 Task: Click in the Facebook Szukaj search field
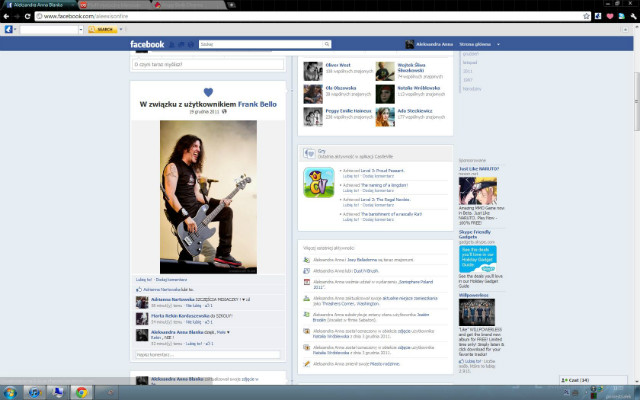261,44
